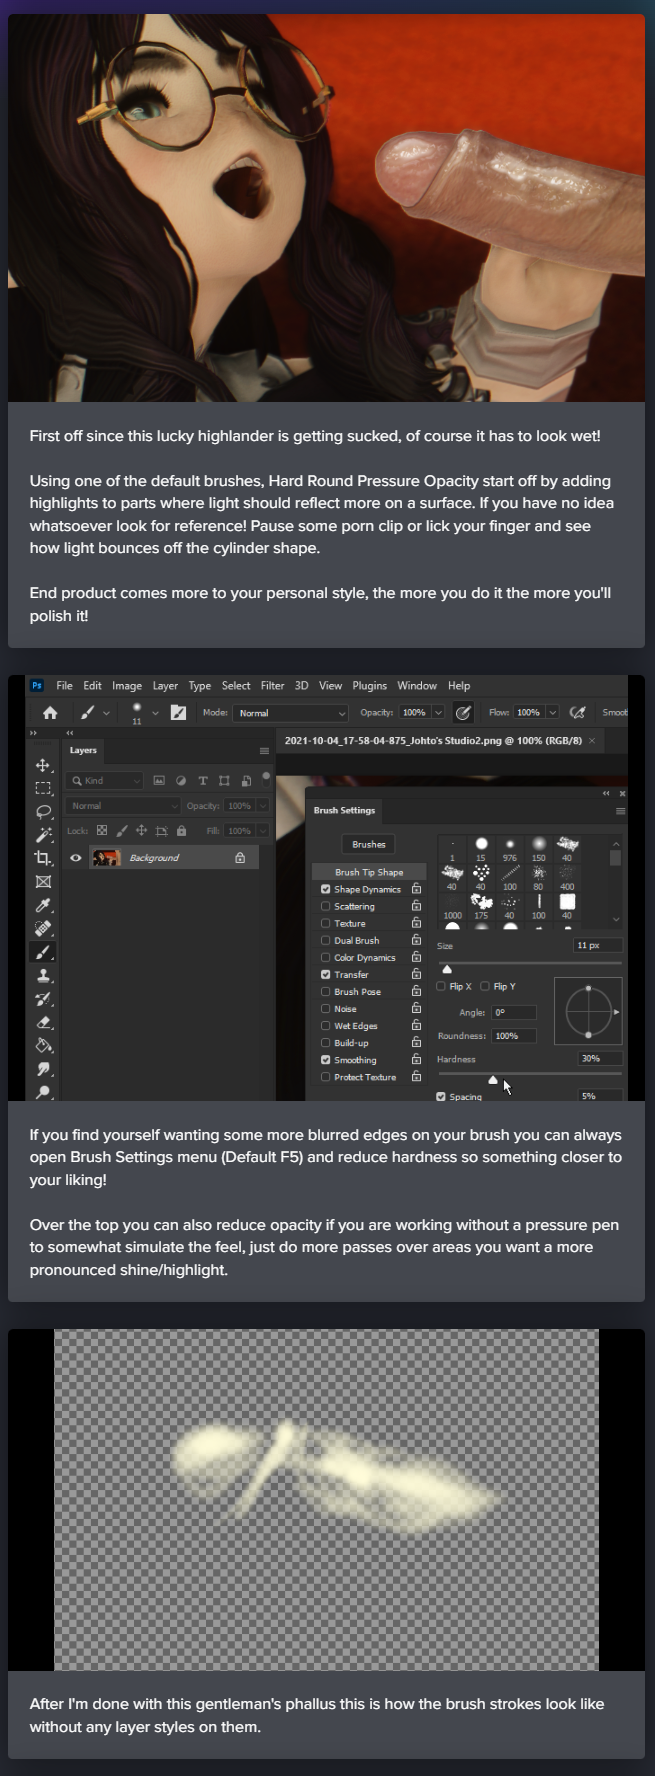The height and width of the screenshot is (1776, 655).
Task: Select the Lasso tool
Action: click(x=42, y=811)
